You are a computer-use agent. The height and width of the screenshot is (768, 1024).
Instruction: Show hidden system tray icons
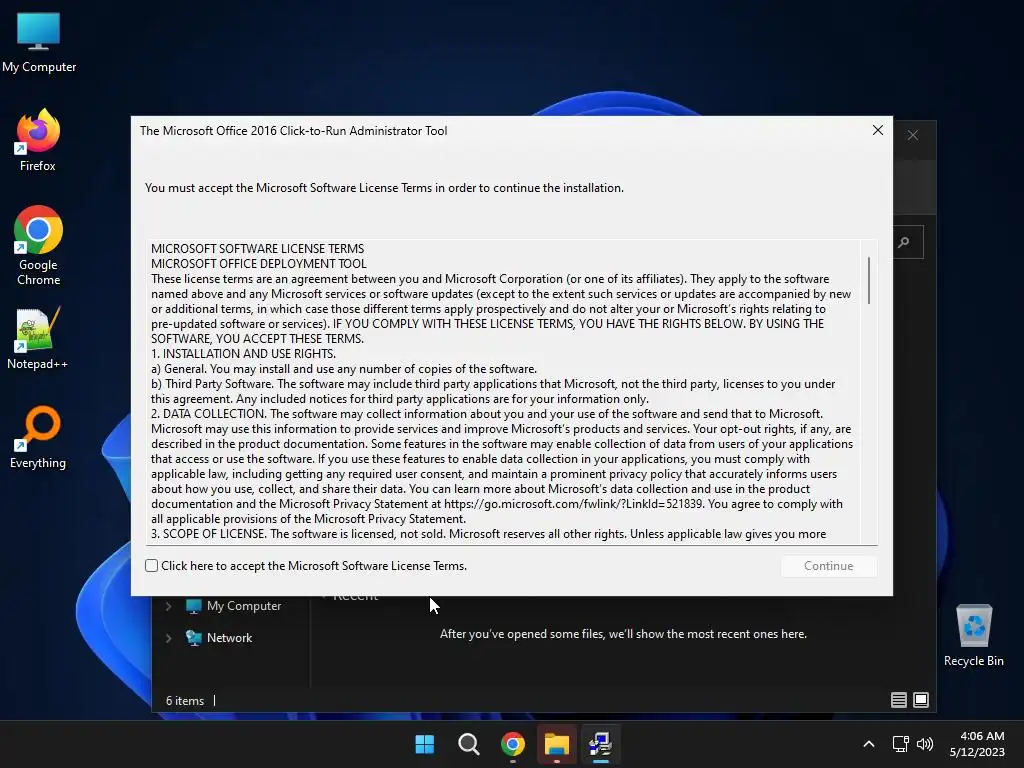869,744
